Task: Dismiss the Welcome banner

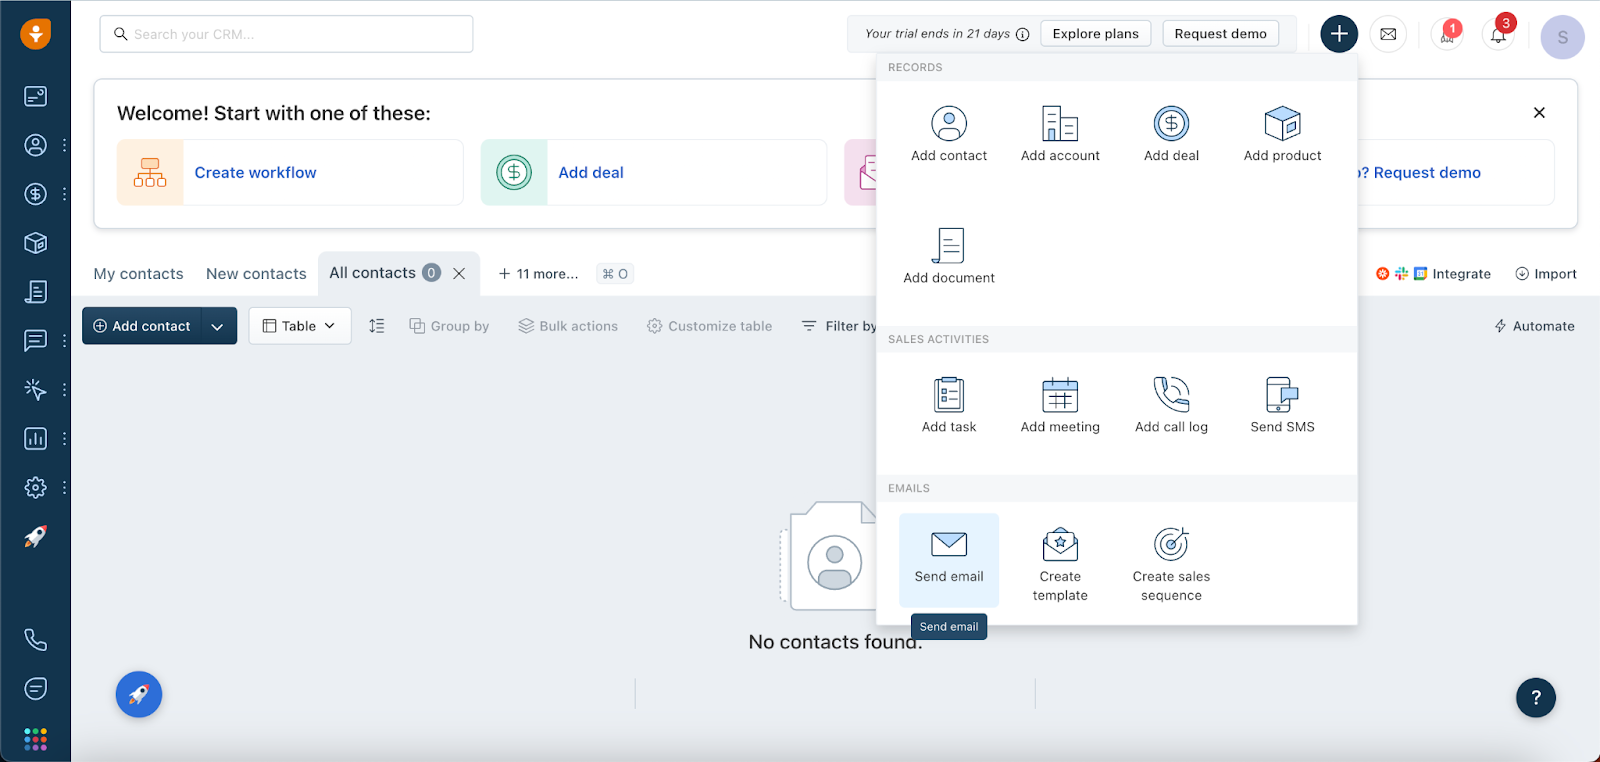Action: coord(1539,113)
